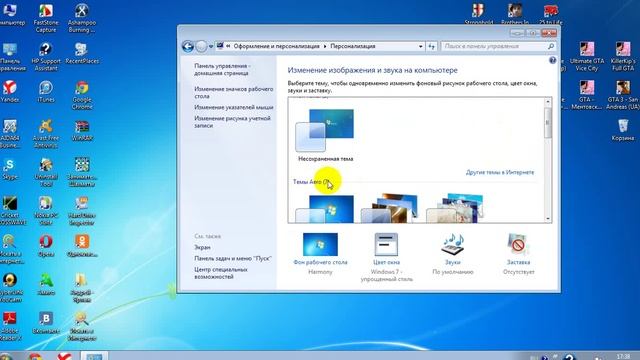Expand the double-chevron at breadcrumb start
640x360 pixels.
click(229, 47)
